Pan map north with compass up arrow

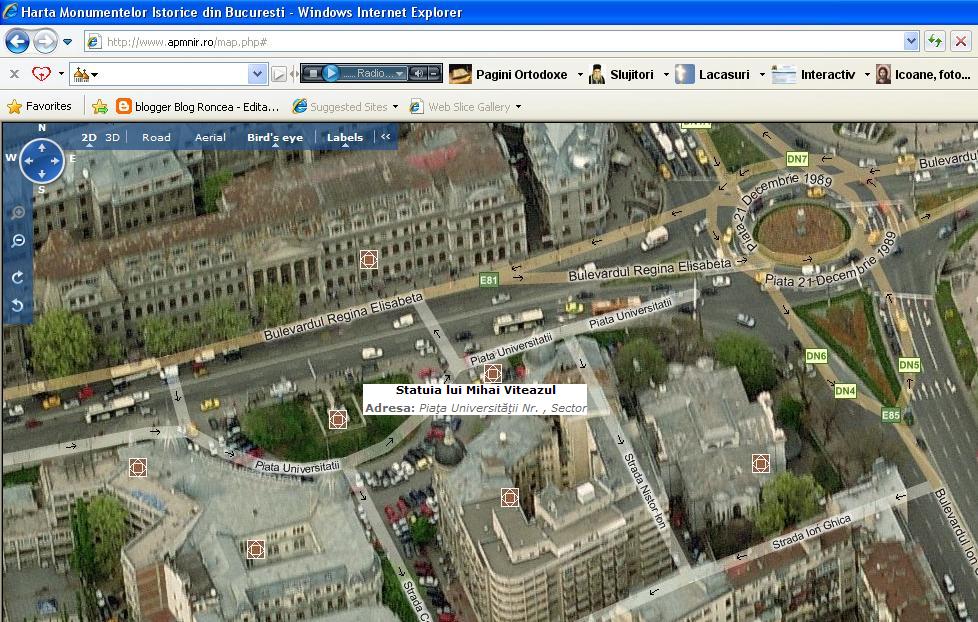42,148
